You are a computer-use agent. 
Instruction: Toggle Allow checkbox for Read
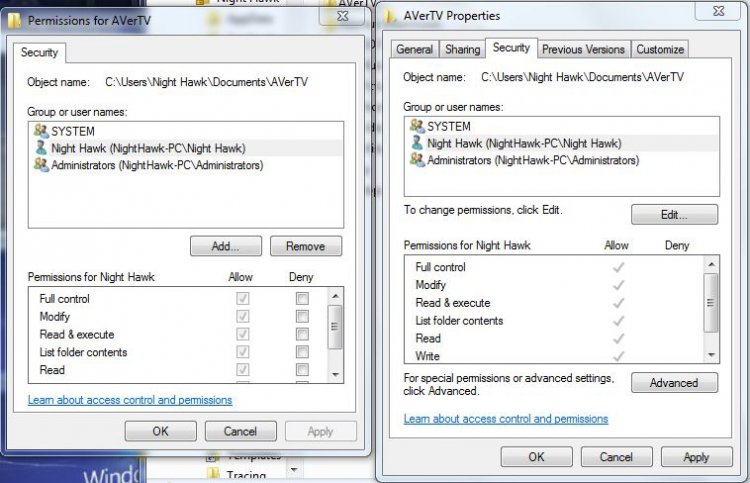[x=243, y=370]
